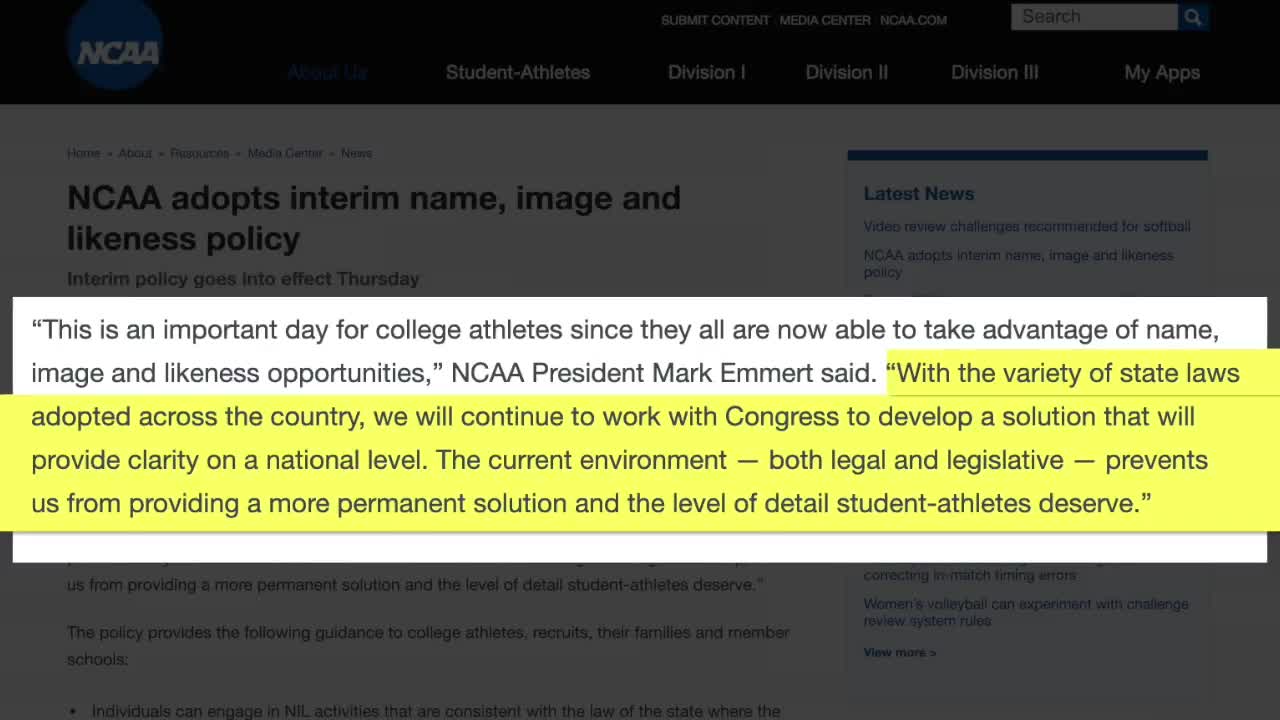Image resolution: width=1280 pixels, height=720 pixels.
Task: Click the Submit Content link
Action: click(715, 20)
